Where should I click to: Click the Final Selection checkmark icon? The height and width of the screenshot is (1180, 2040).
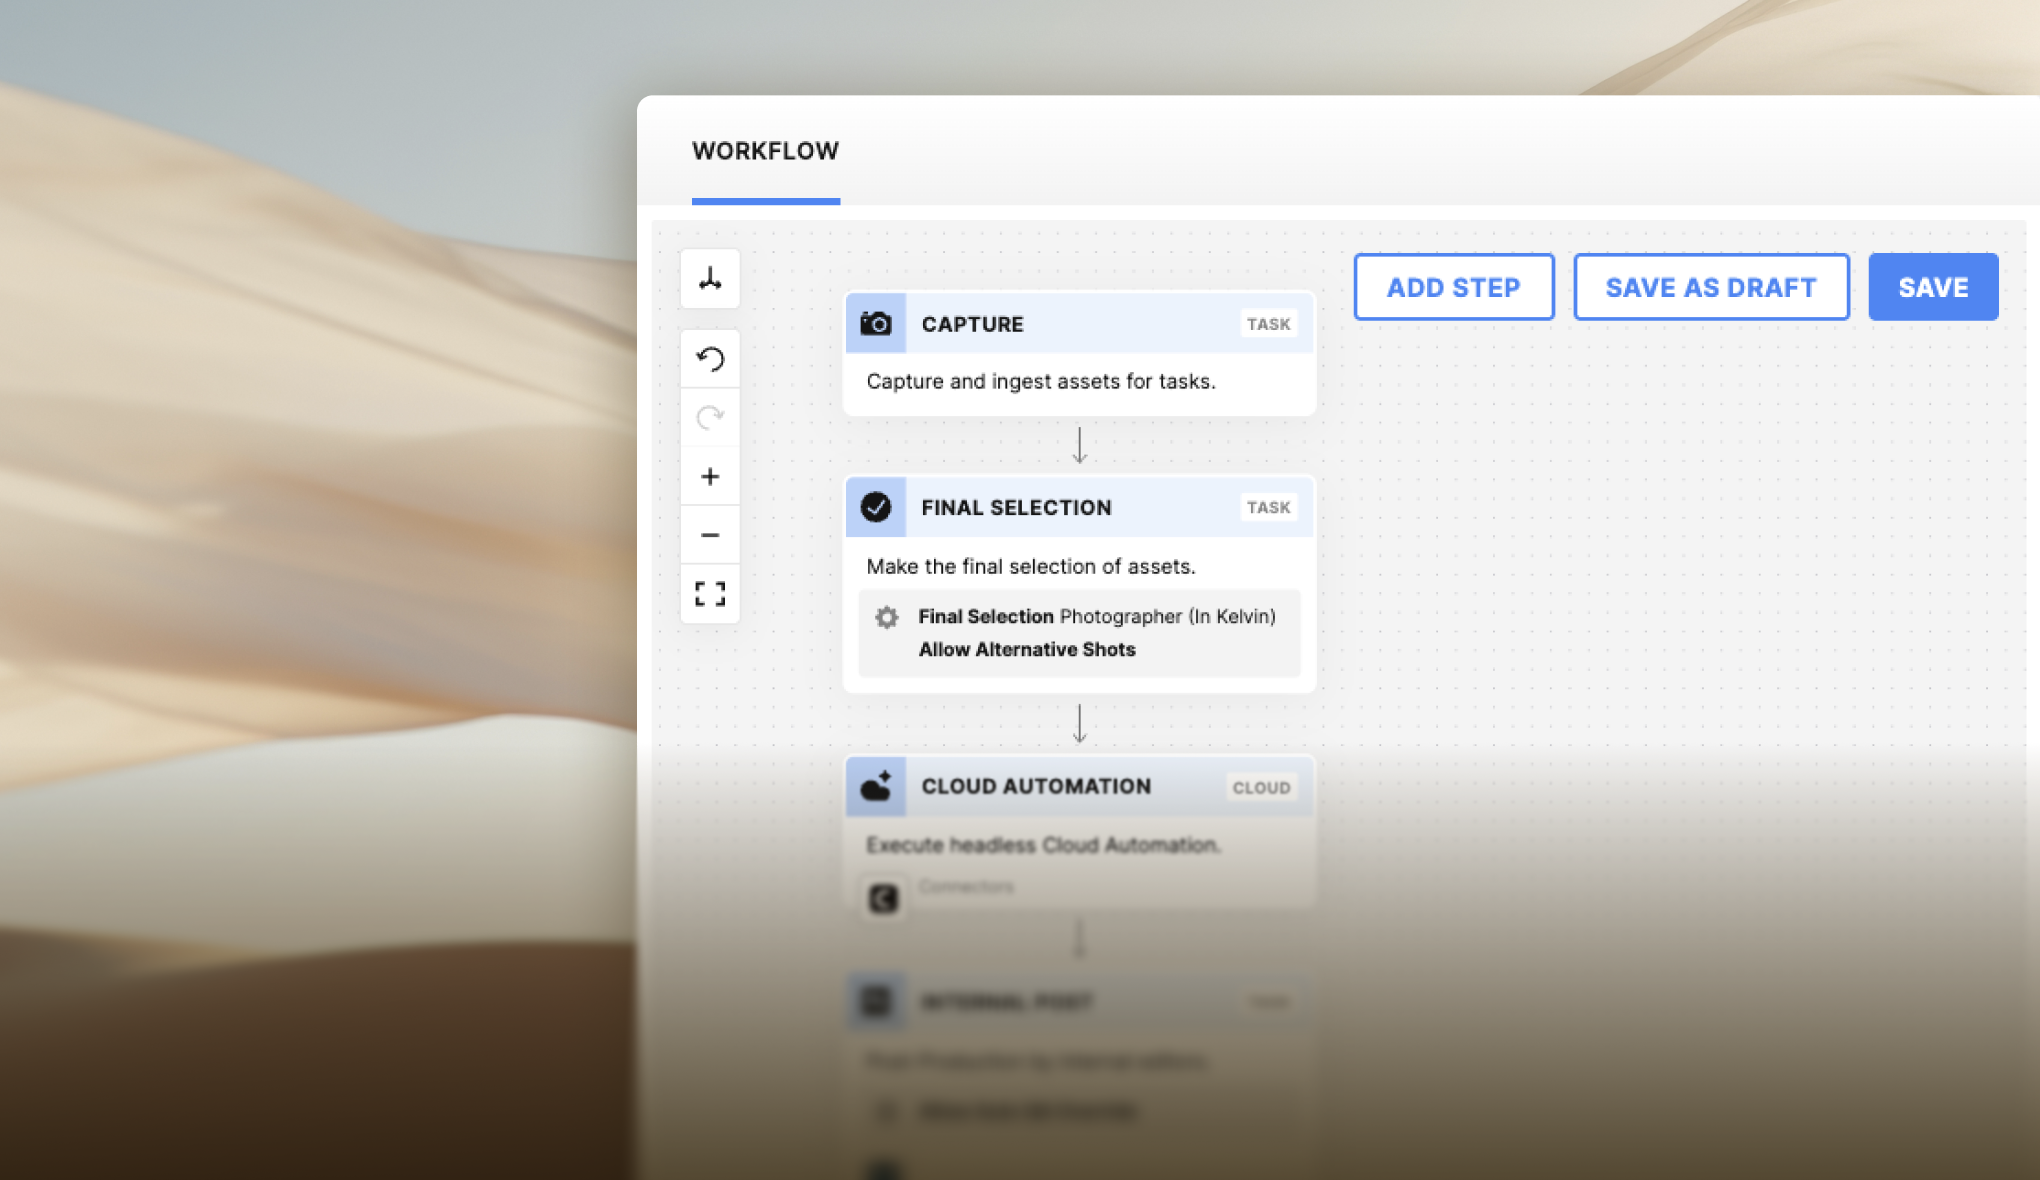[x=876, y=507]
